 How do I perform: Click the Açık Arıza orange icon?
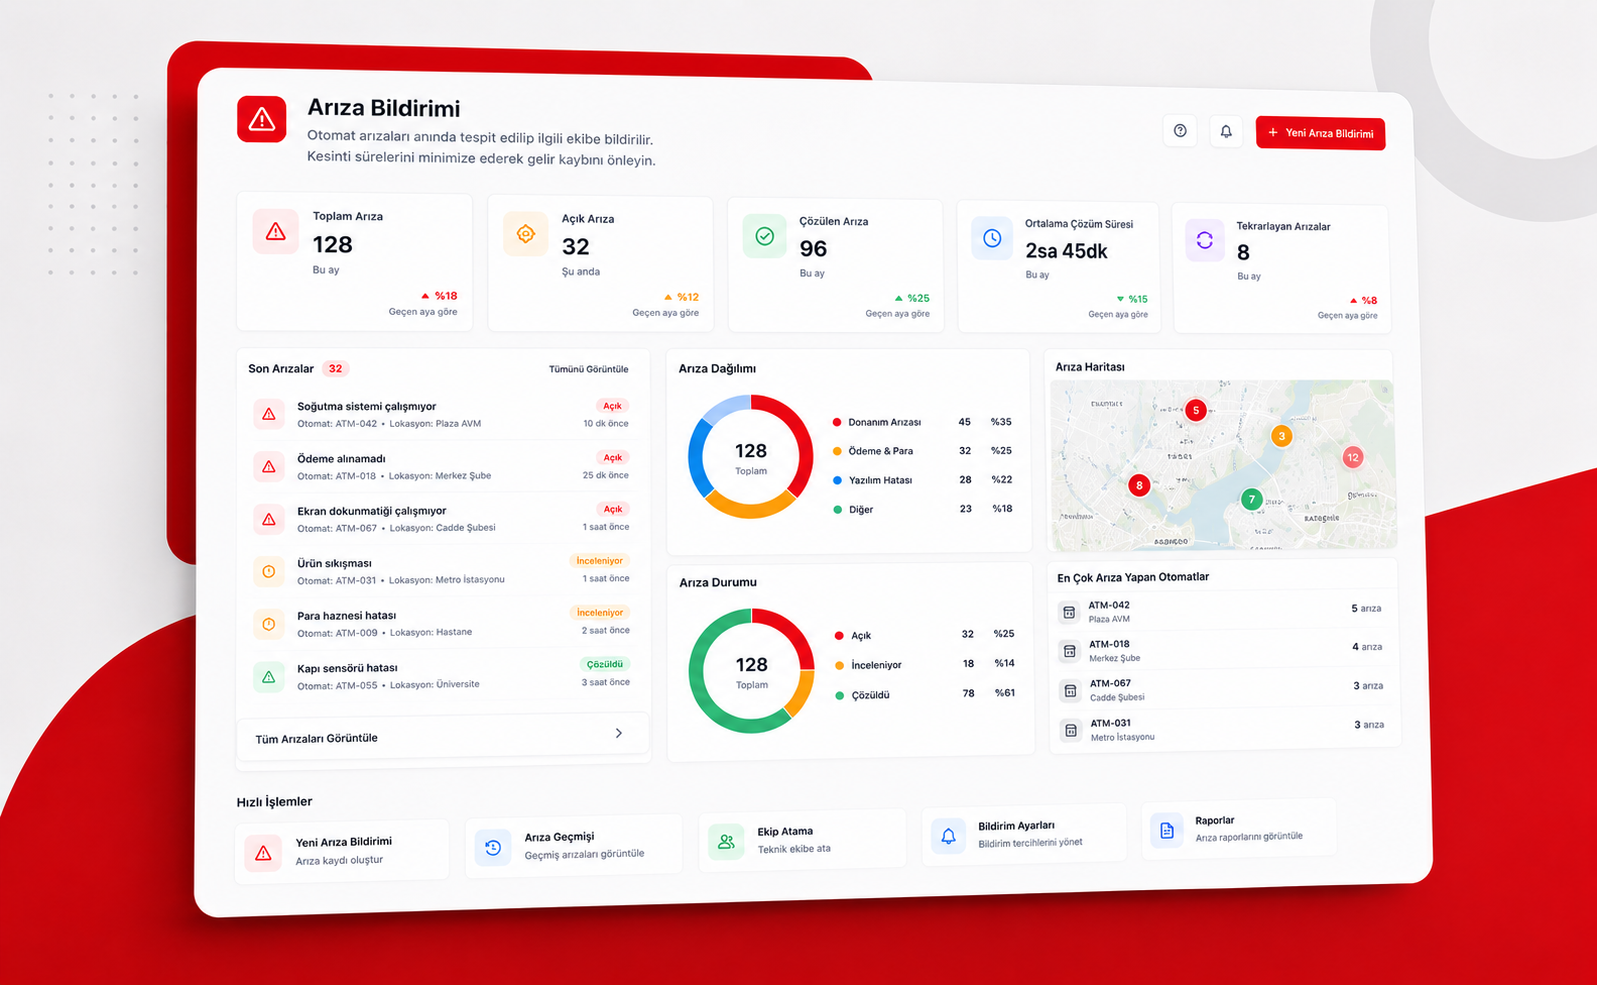point(526,234)
